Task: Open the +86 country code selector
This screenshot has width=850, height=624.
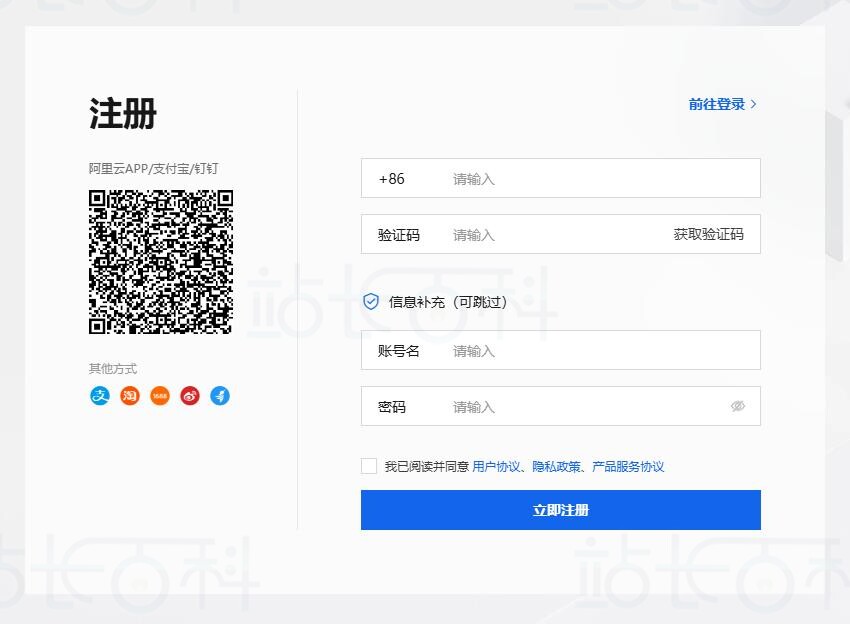Action: (391, 178)
